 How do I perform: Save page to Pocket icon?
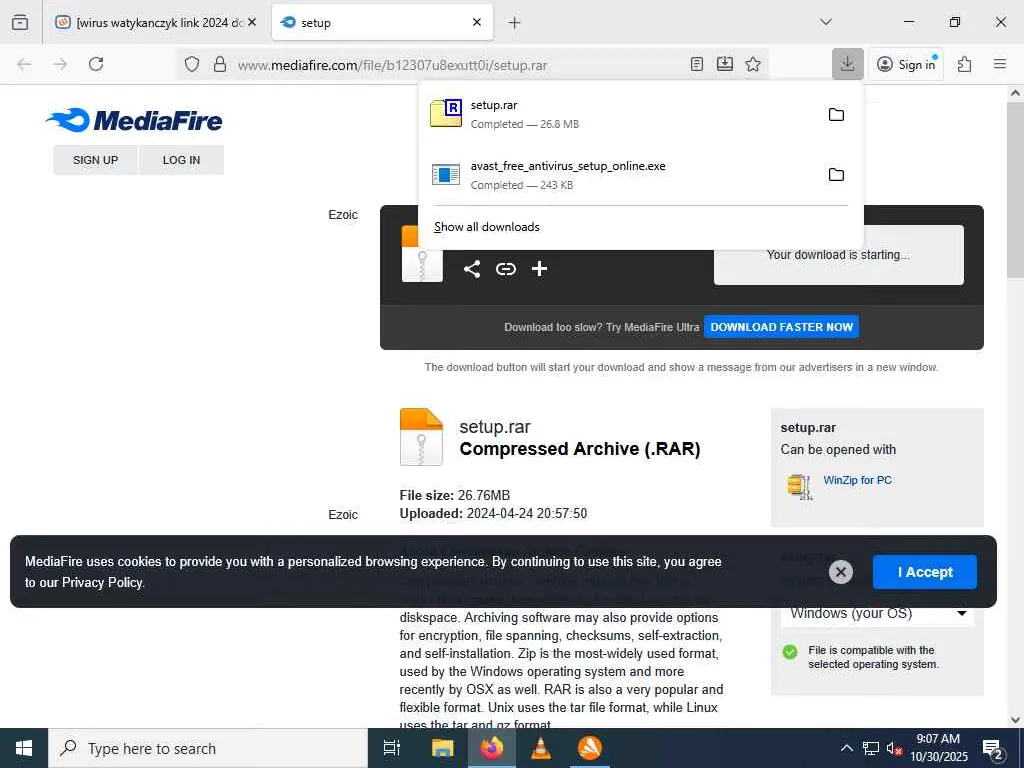click(x=725, y=64)
